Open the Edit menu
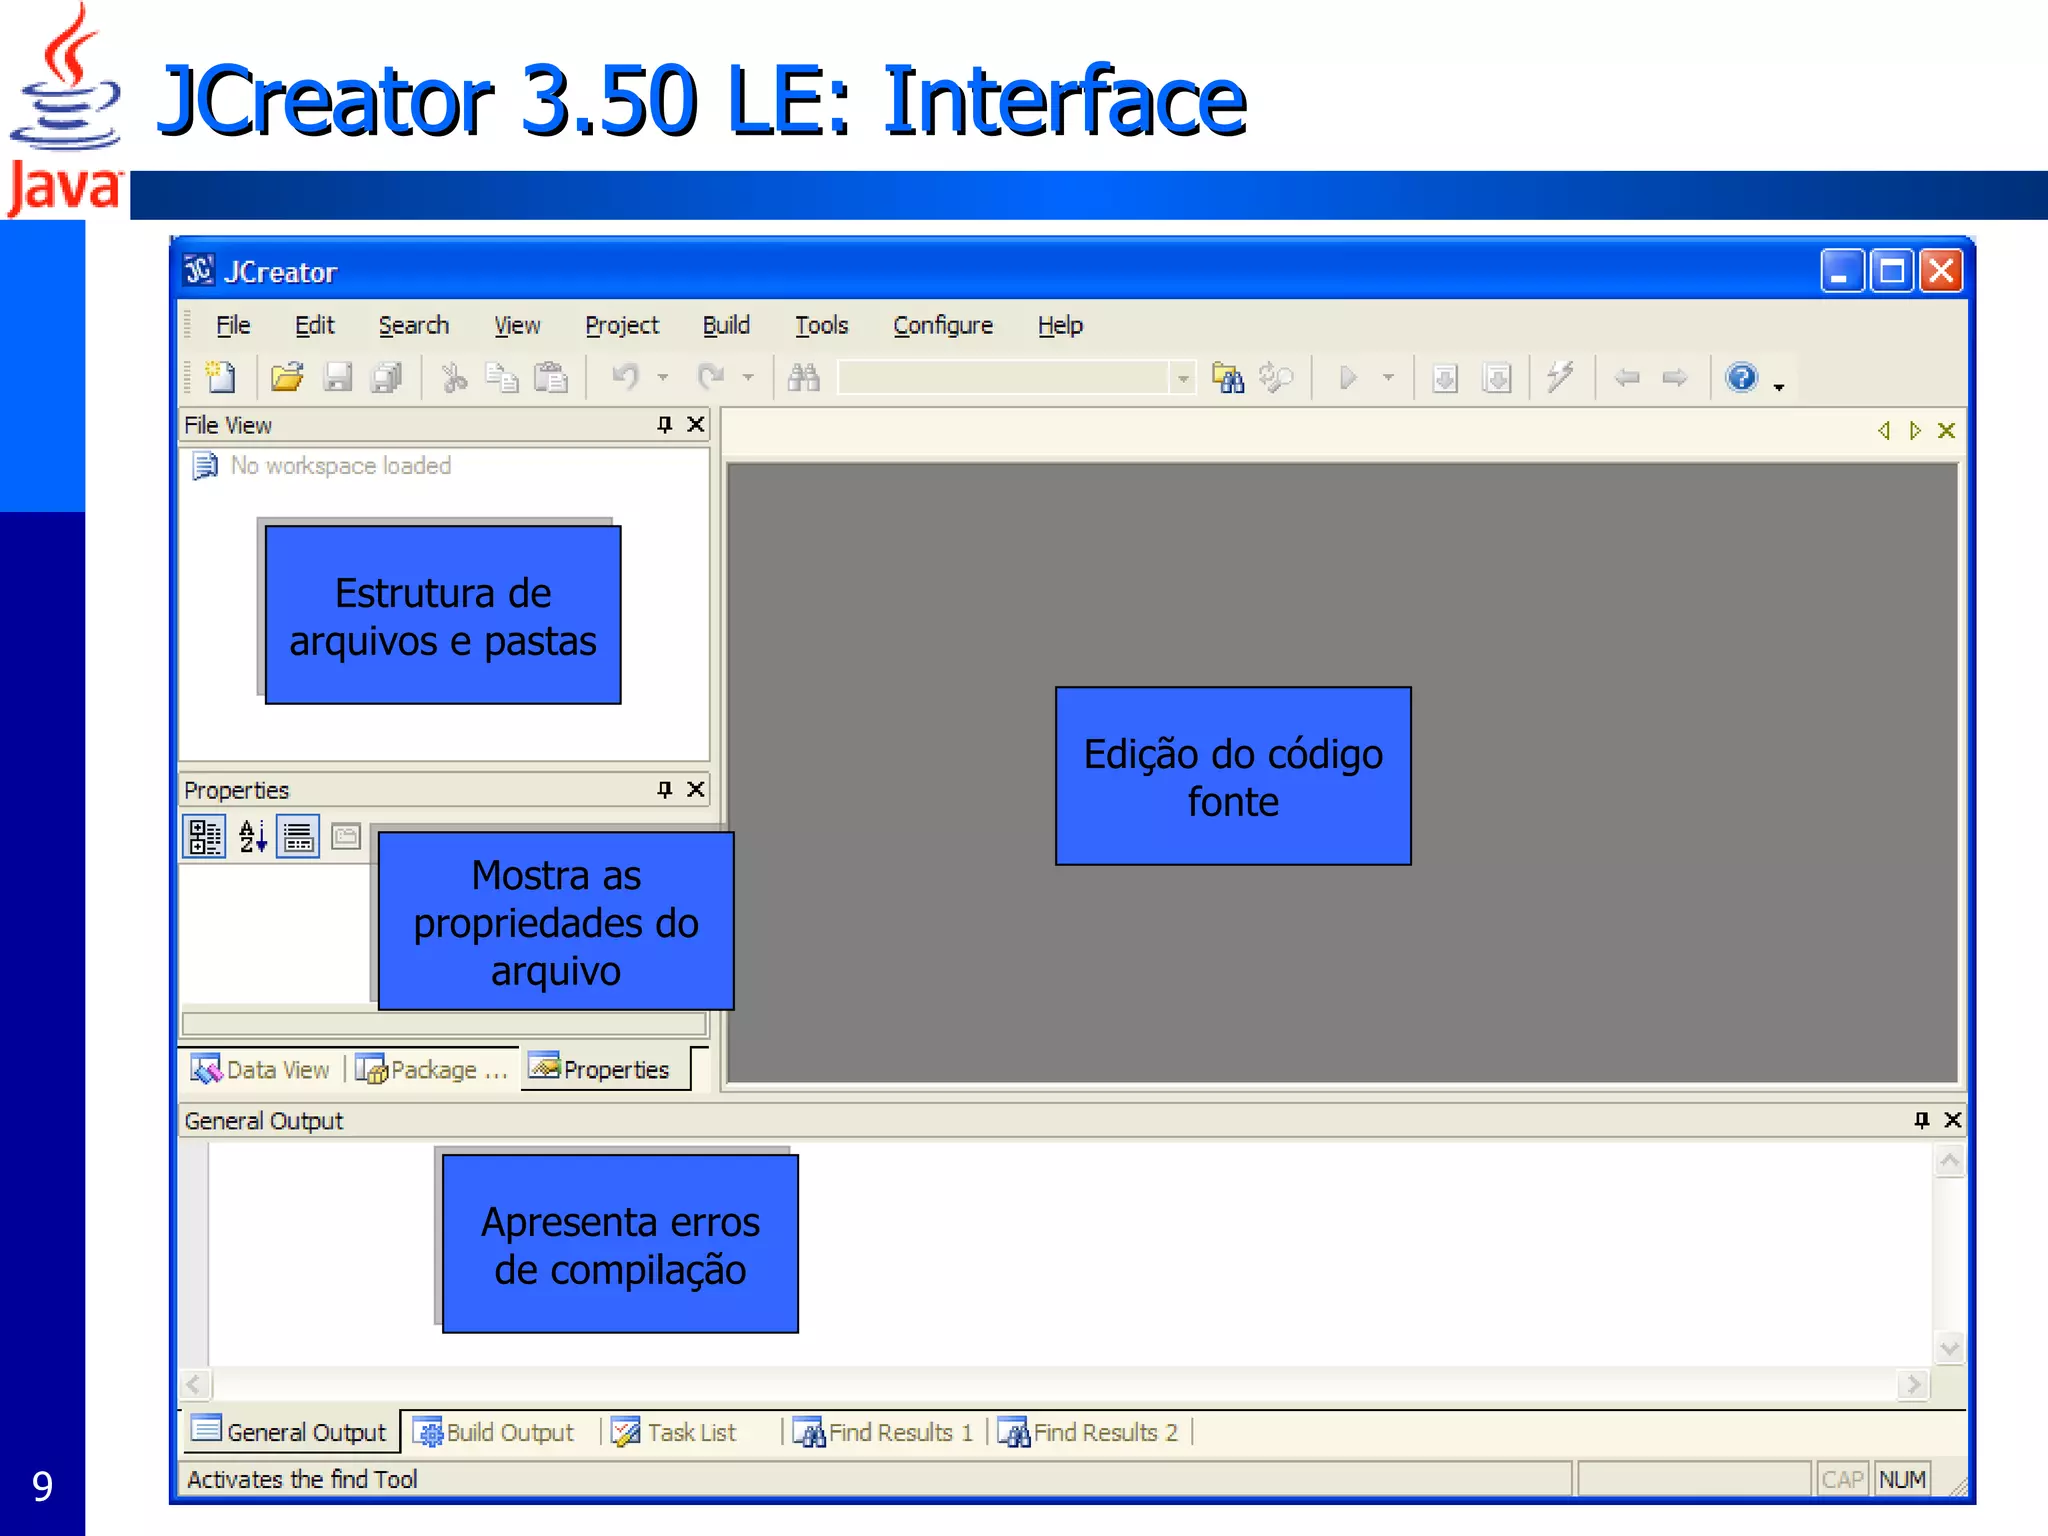The height and width of the screenshot is (1536, 2048). coord(314,326)
